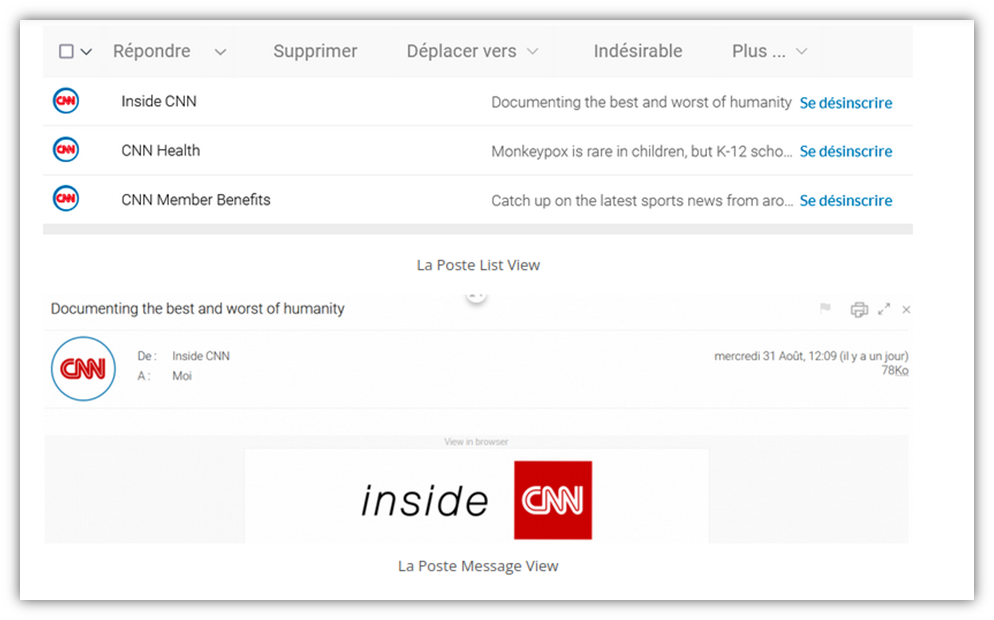This screenshot has width=994, height=620.
Task: Print the open message
Action: [x=859, y=309]
